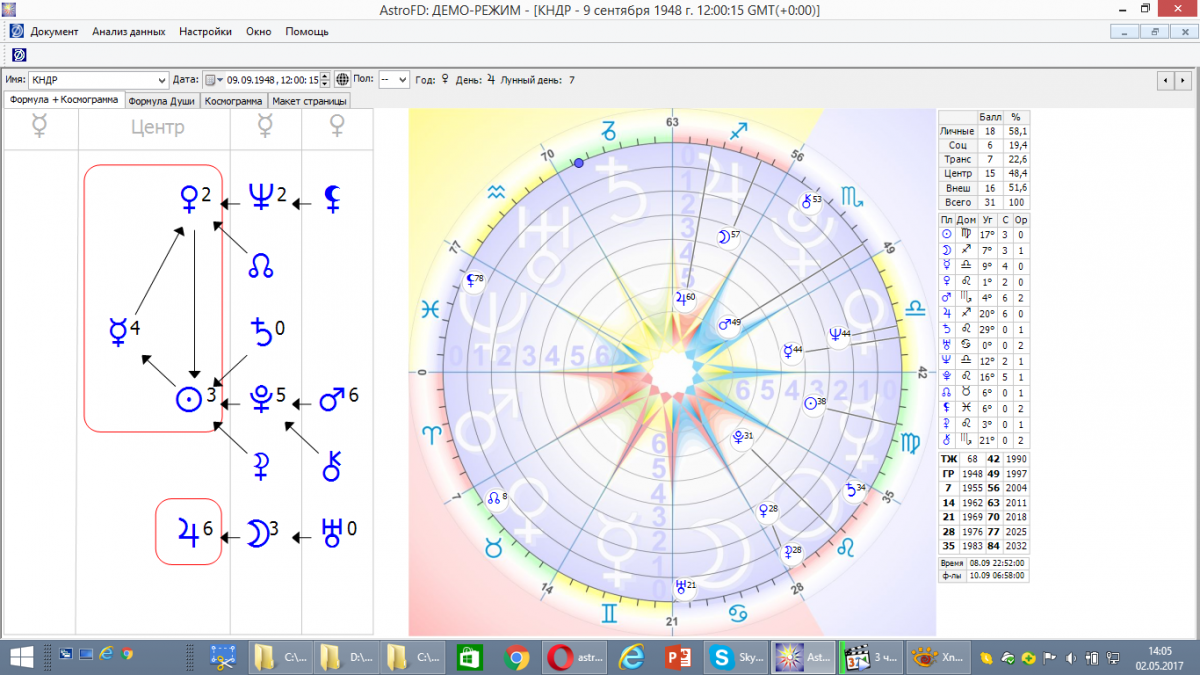Switch to the Макет страницы tab
This screenshot has width=1200, height=675.
pyautogui.click(x=310, y=101)
